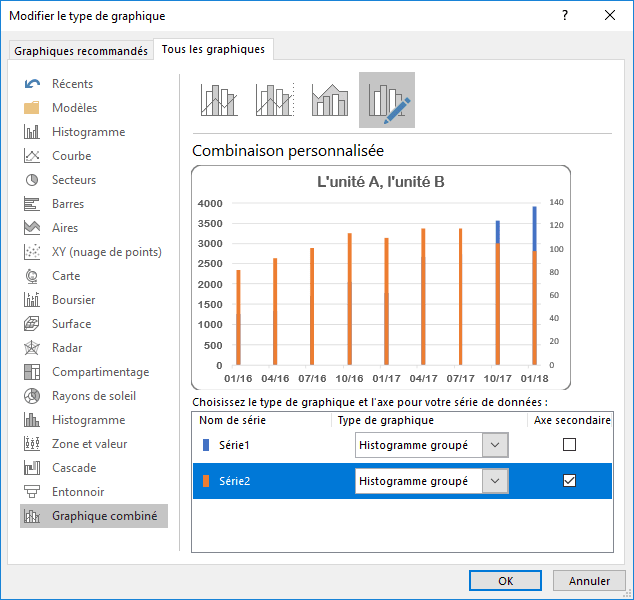Select Aires chart category label
Viewport: 634px width, 600px height.
[65, 228]
